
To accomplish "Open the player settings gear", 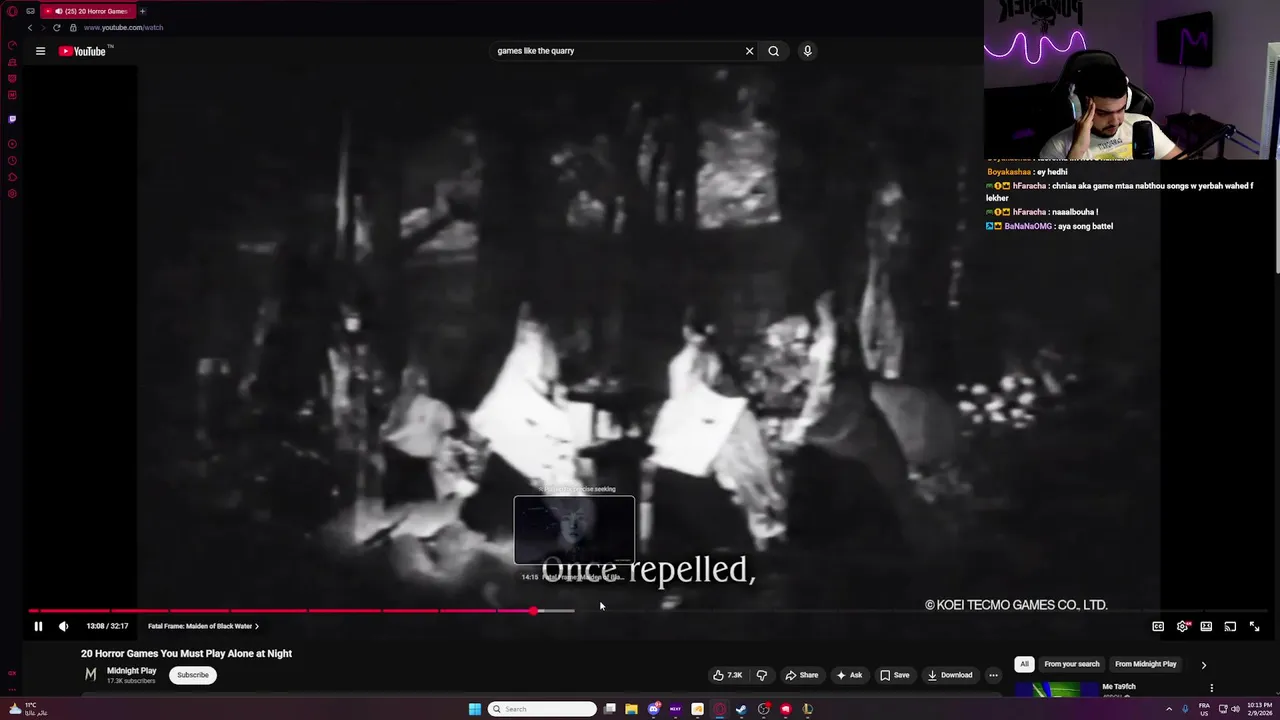I will pyautogui.click(x=1182, y=626).
